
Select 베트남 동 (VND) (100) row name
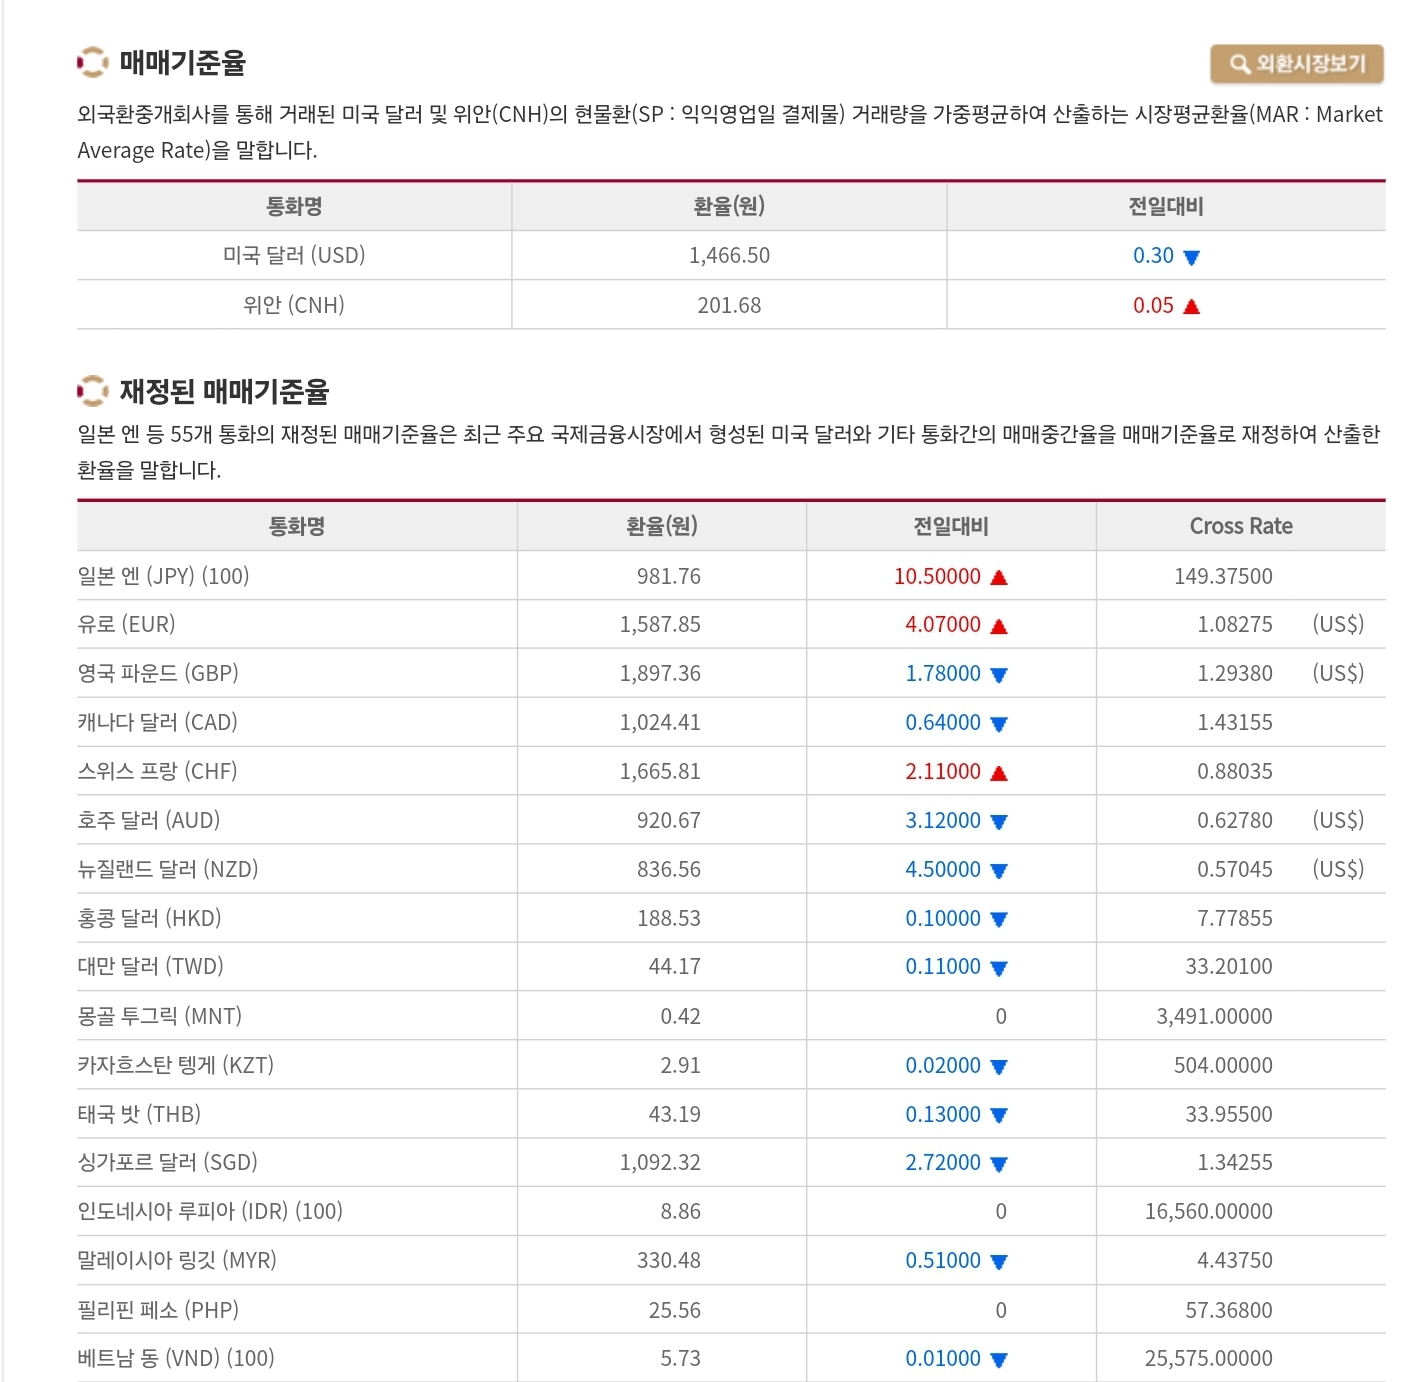coord(176,1358)
